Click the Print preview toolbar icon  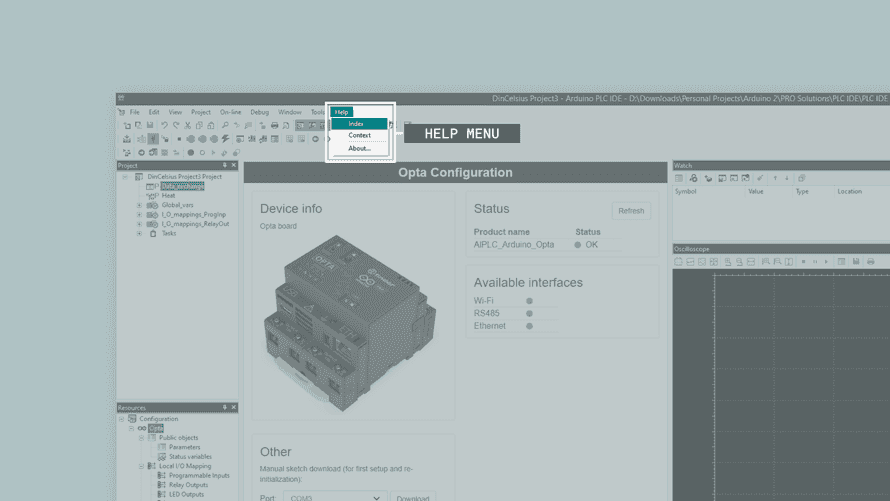[x=286, y=125]
